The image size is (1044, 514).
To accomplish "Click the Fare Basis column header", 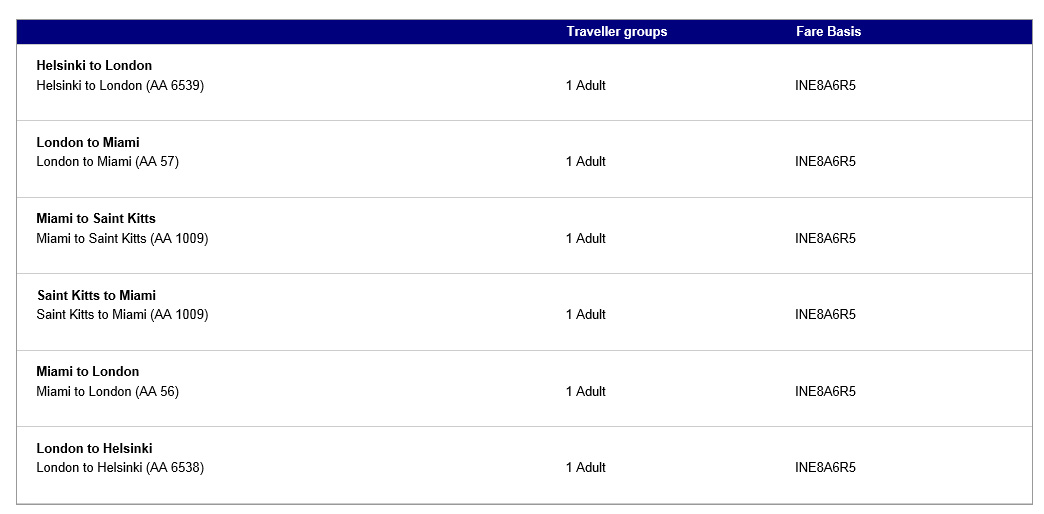I will click(x=828, y=32).
